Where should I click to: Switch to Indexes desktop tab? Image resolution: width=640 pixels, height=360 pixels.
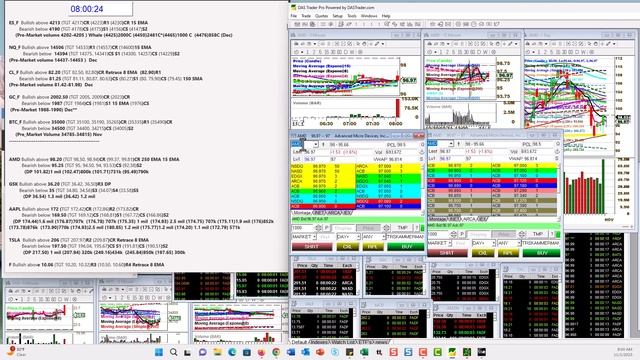click(x=320, y=342)
